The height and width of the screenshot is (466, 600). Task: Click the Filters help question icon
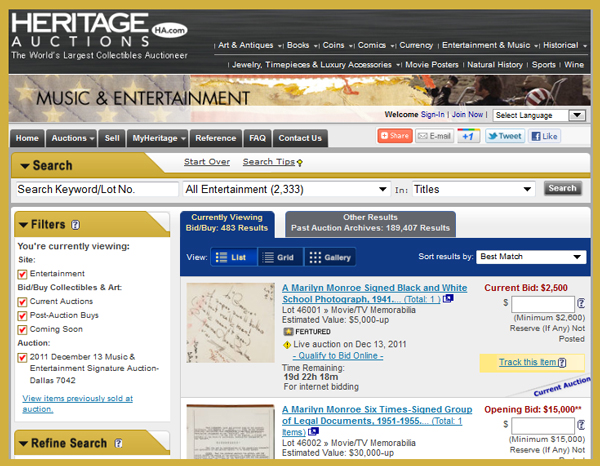point(75,225)
